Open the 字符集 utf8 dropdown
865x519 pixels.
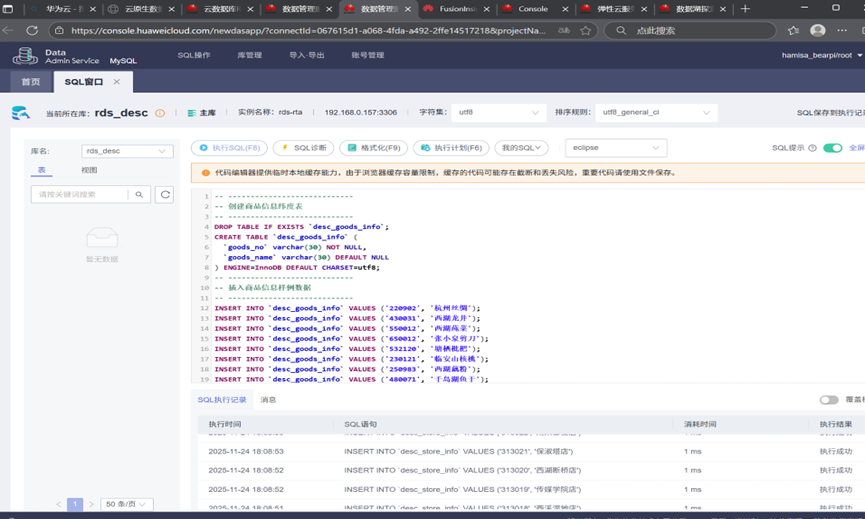pos(499,113)
